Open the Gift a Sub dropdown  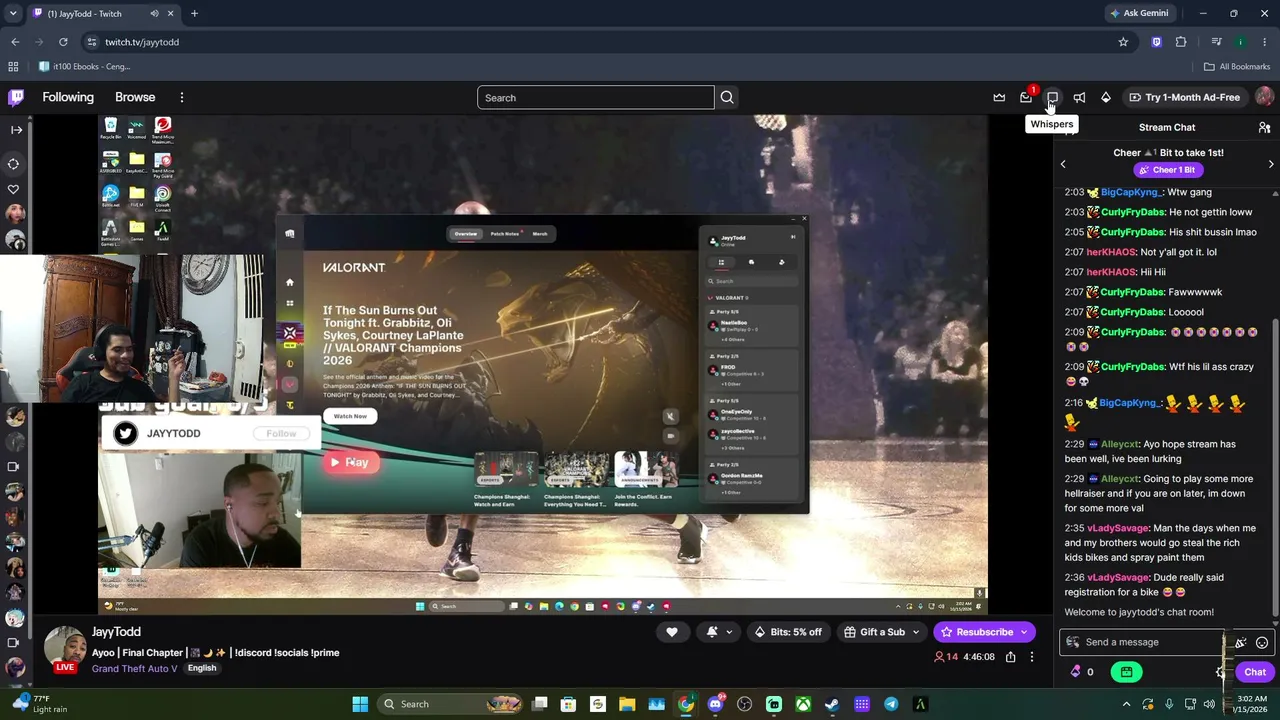(882, 632)
